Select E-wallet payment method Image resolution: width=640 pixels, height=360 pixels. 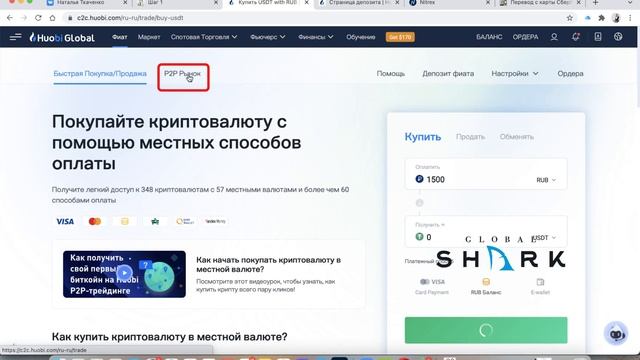(540, 287)
